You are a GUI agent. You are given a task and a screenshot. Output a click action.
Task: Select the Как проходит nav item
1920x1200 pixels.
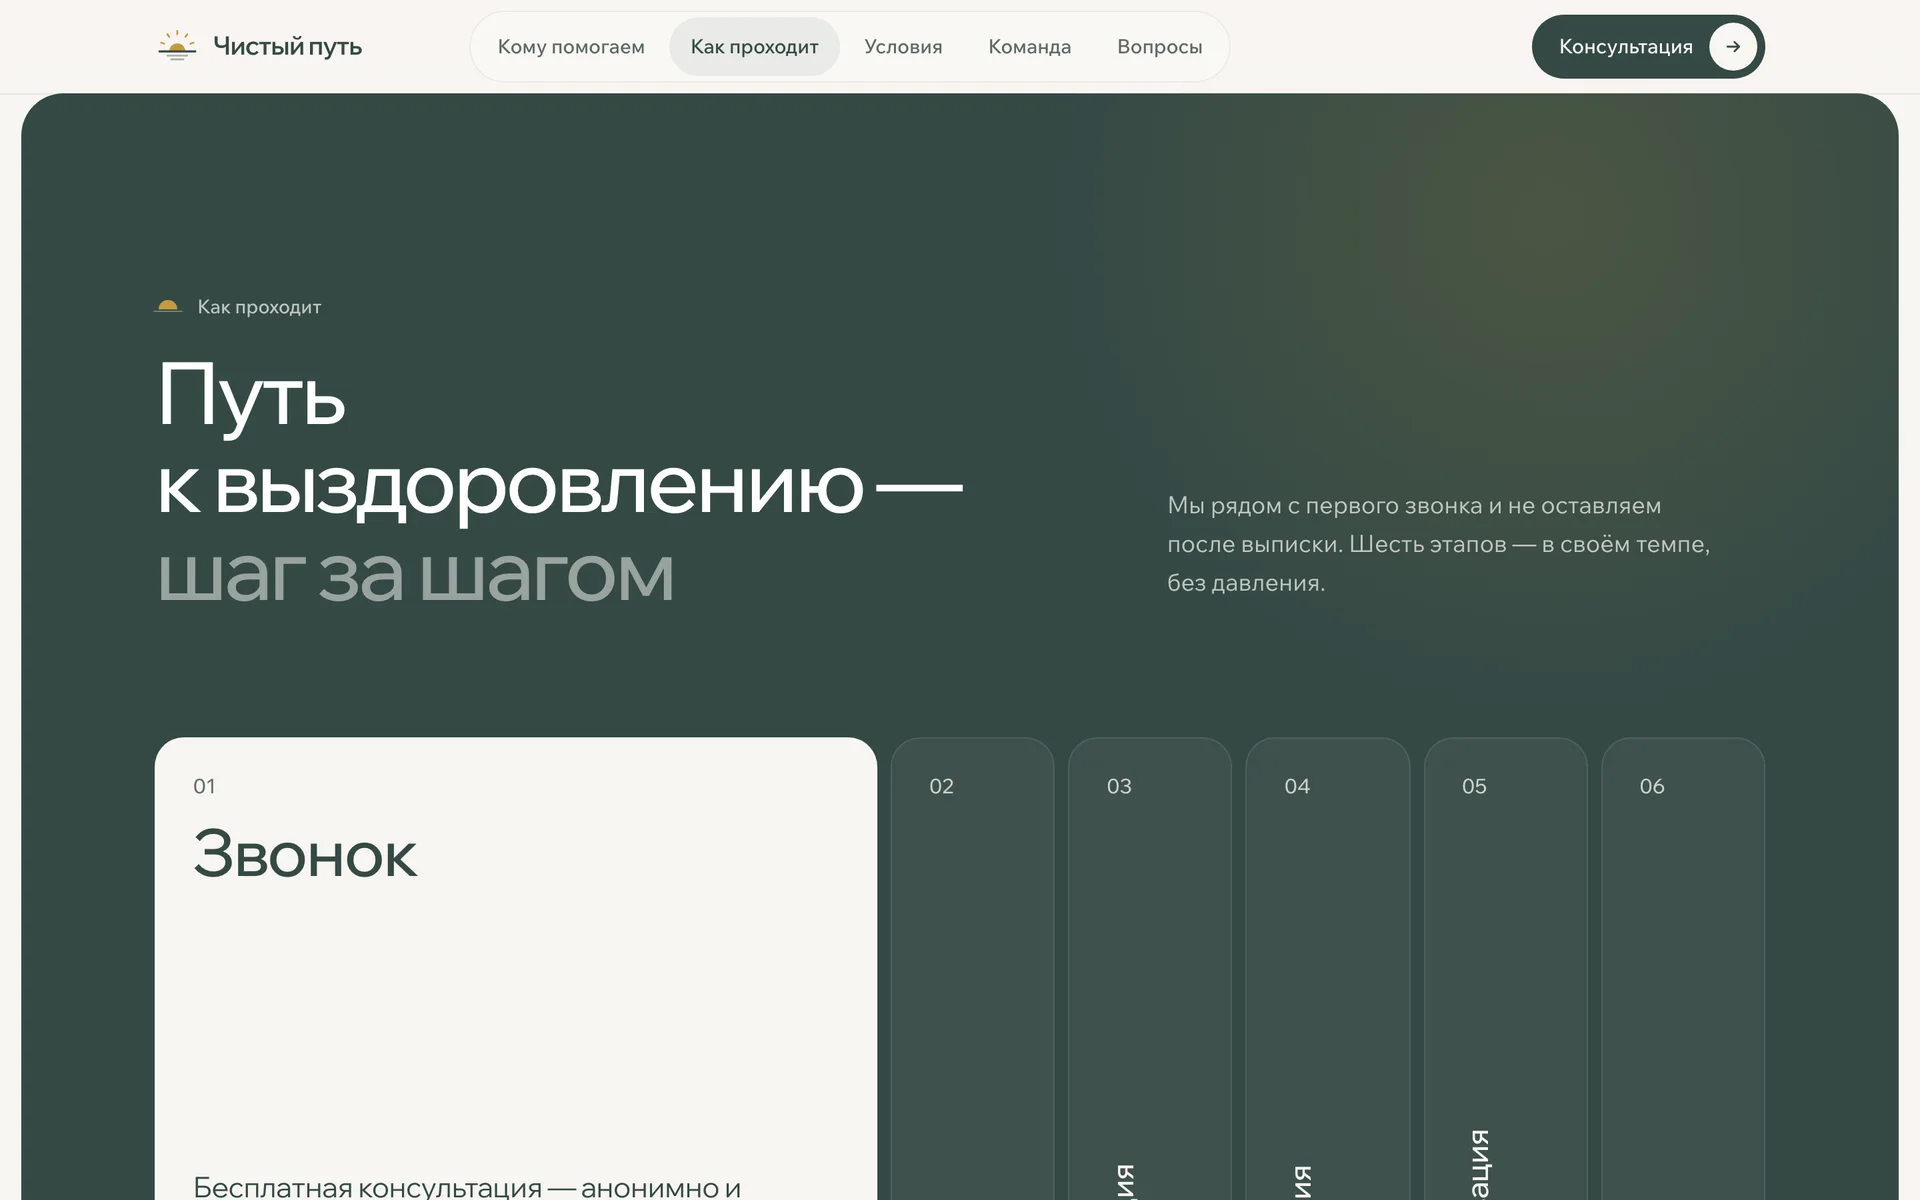coord(754,47)
